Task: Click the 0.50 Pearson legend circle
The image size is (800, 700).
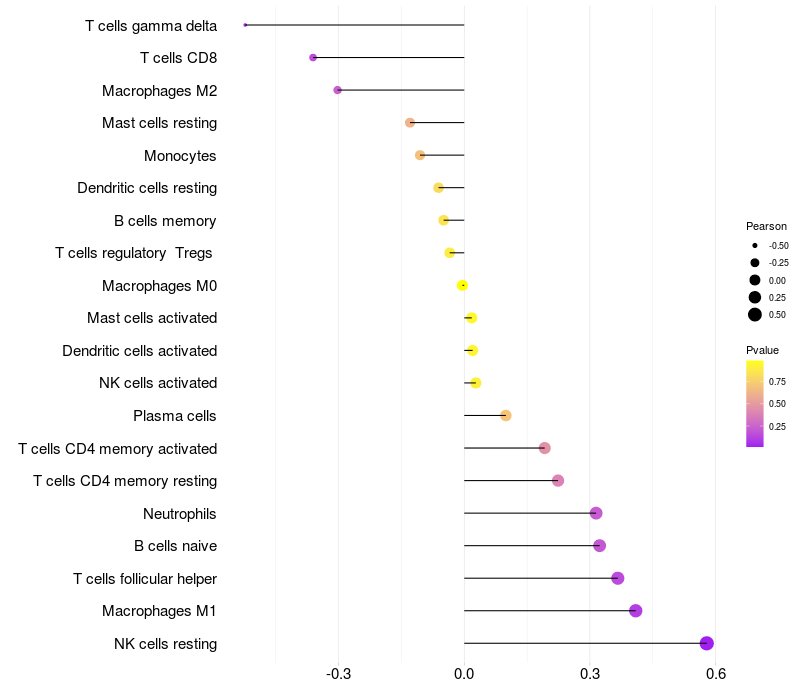Action: click(755, 315)
